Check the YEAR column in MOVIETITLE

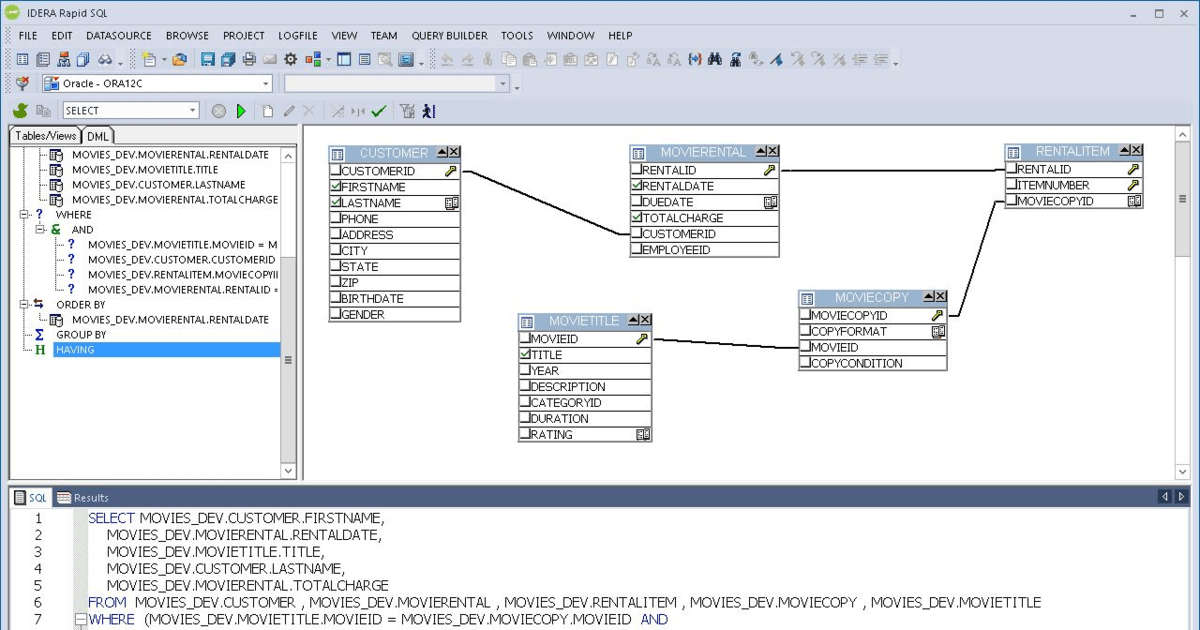524,370
